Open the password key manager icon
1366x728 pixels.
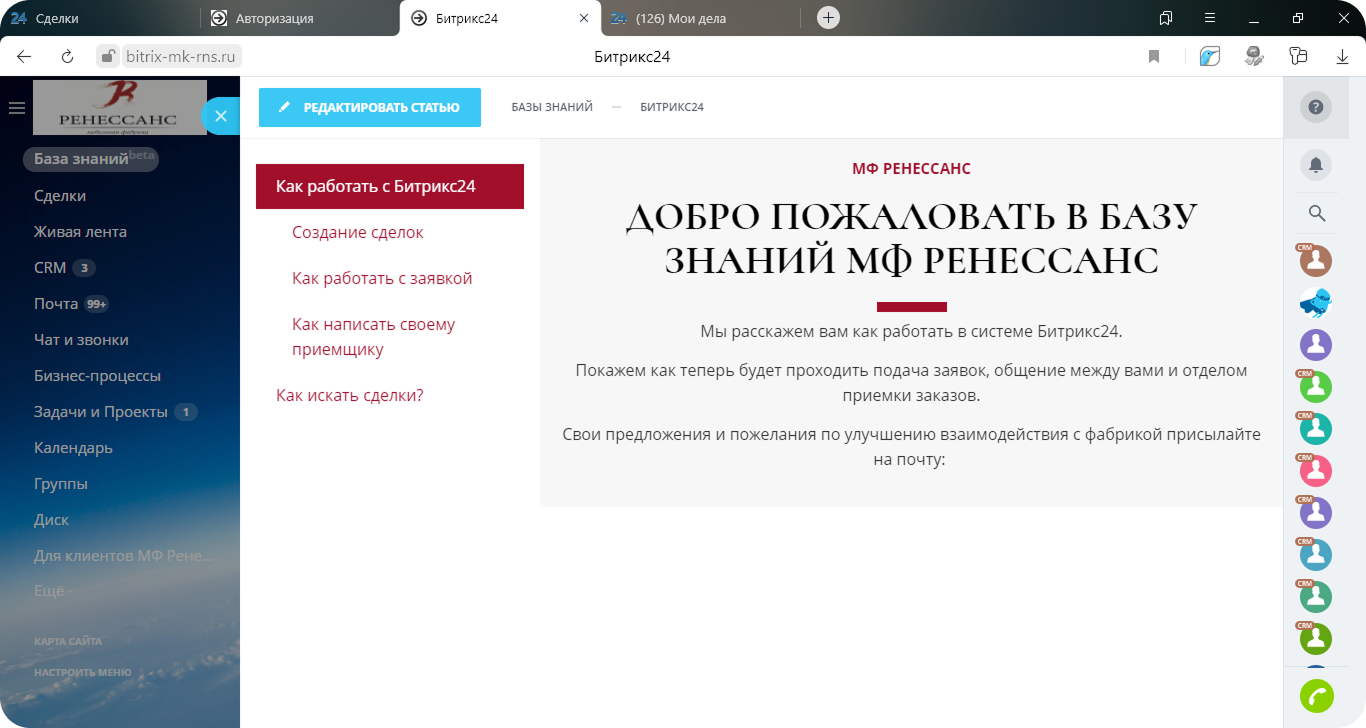pos(1299,57)
